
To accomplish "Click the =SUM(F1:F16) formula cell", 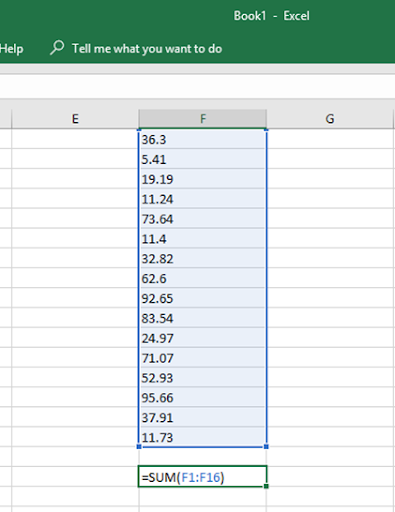I will [203, 477].
